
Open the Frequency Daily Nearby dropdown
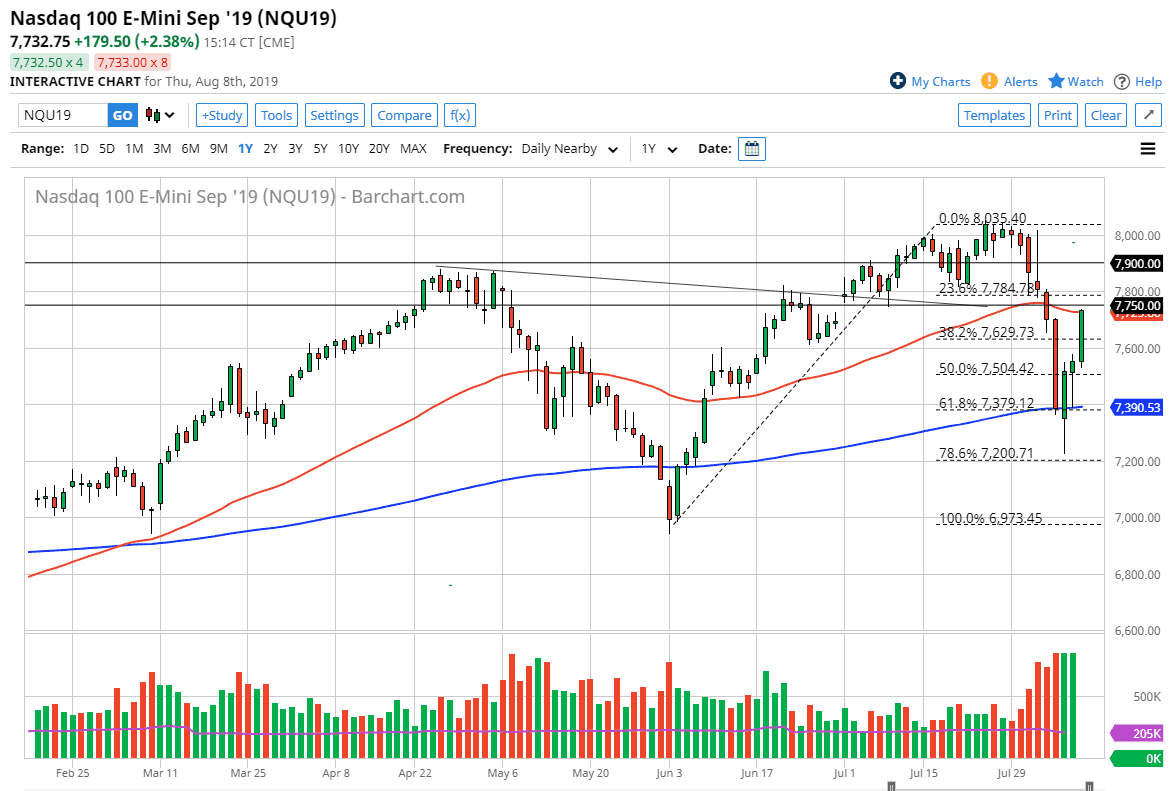tap(567, 148)
